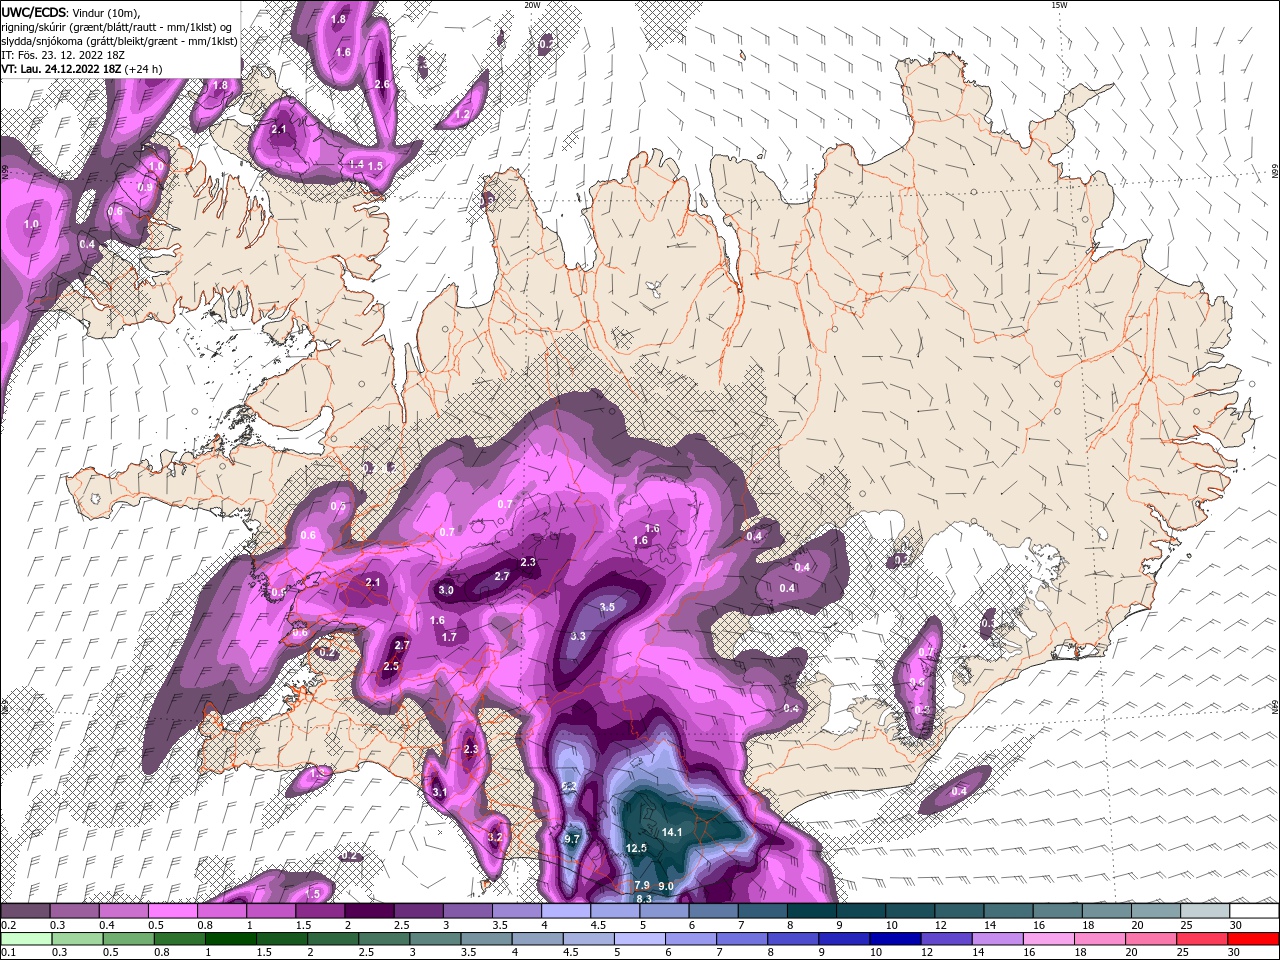Viewport: 1280px width, 960px height.
Task: Click the 0.9 value label on the map
Action: pos(145,188)
